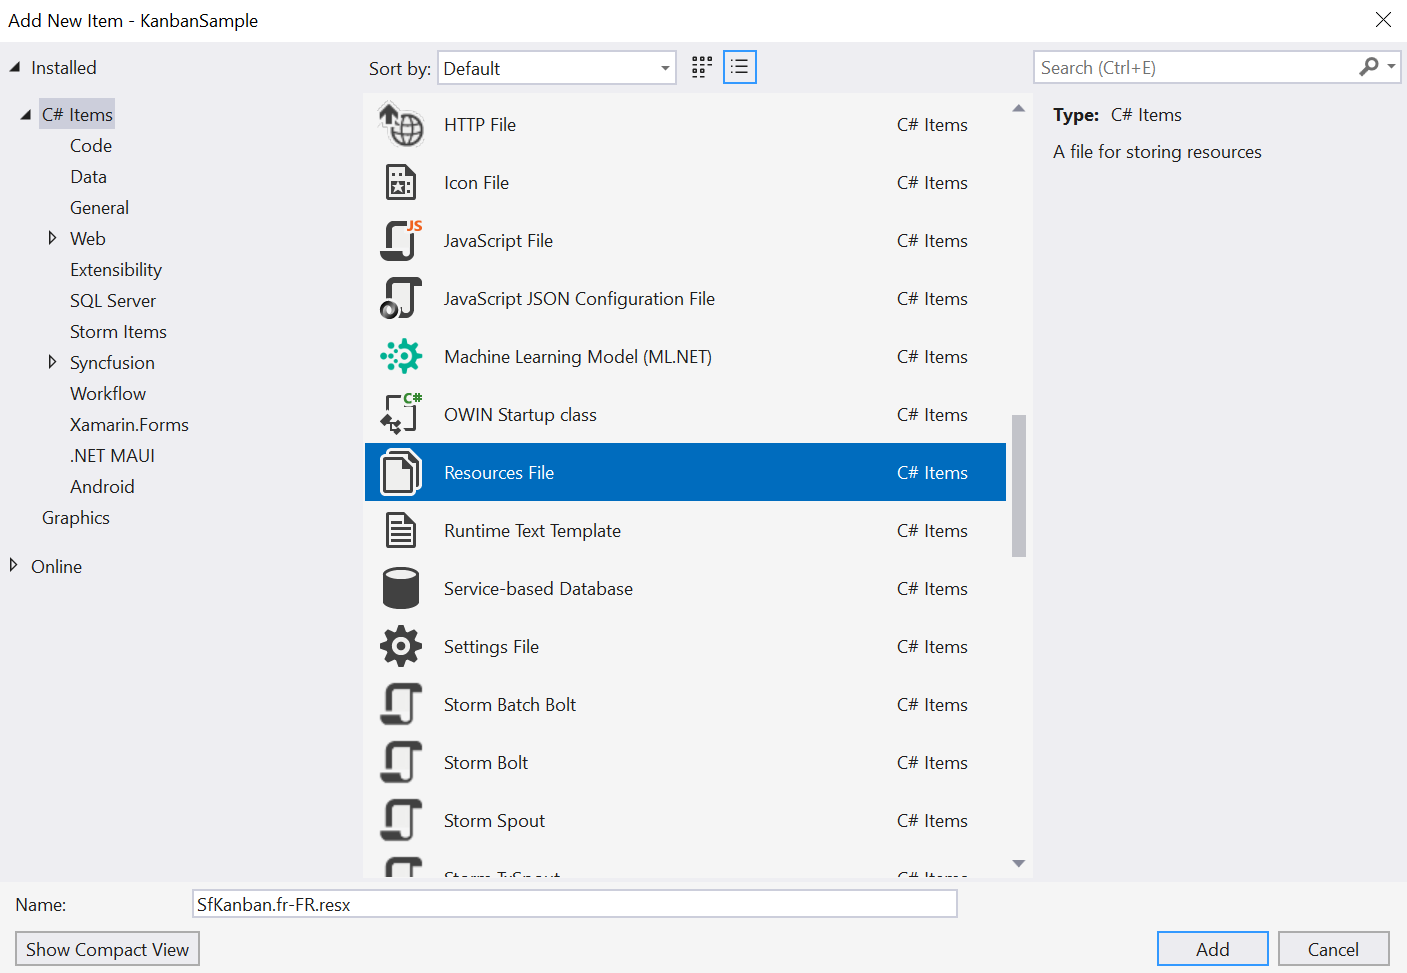Select the Machine Learning Model icon
Viewport: 1407px width, 973px height.
401,357
